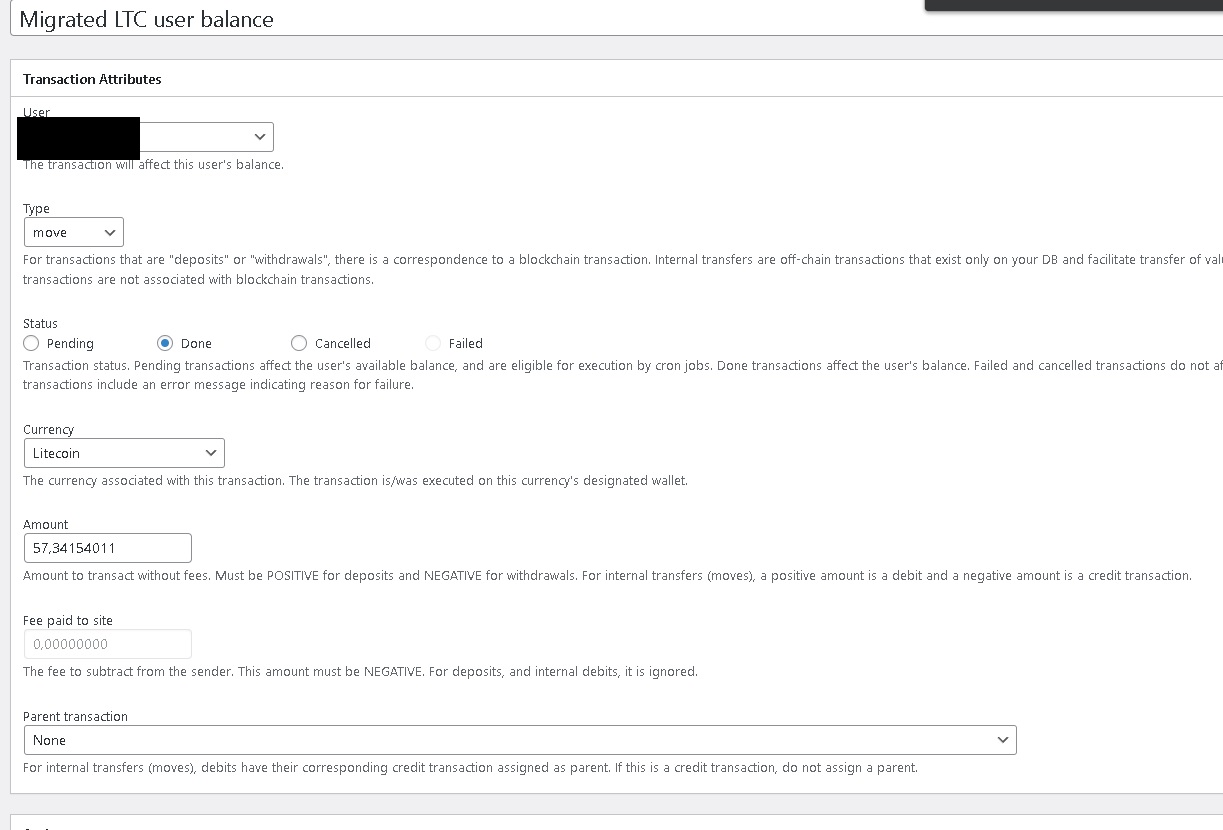This screenshot has width=1223, height=830.
Task: Click the 'Type' field label
Action: point(36,209)
